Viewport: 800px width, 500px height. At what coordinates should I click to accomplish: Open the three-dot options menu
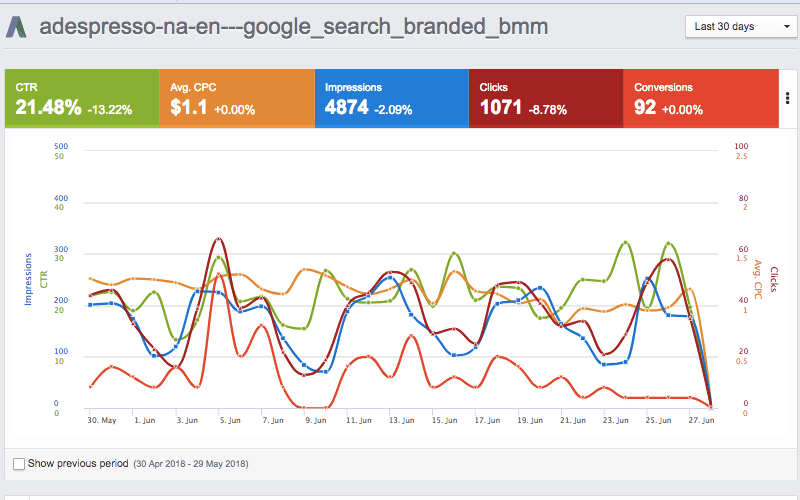[x=788, y=98]
